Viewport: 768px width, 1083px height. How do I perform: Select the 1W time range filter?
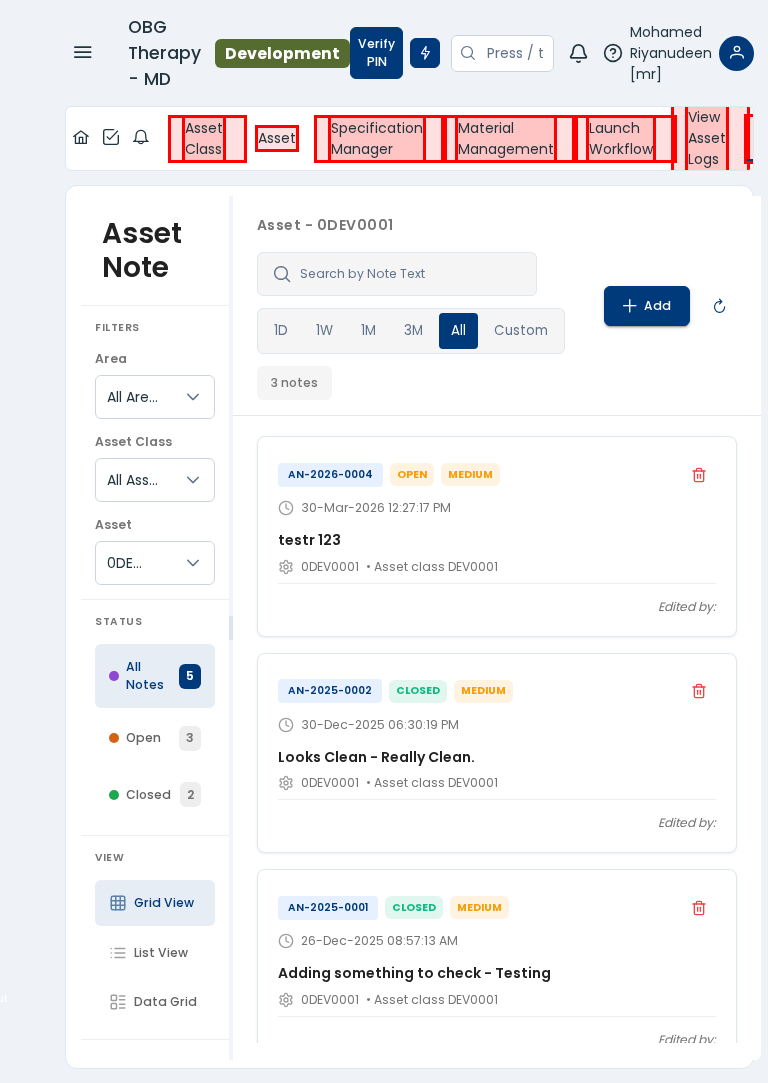click(x=324, y=330)
